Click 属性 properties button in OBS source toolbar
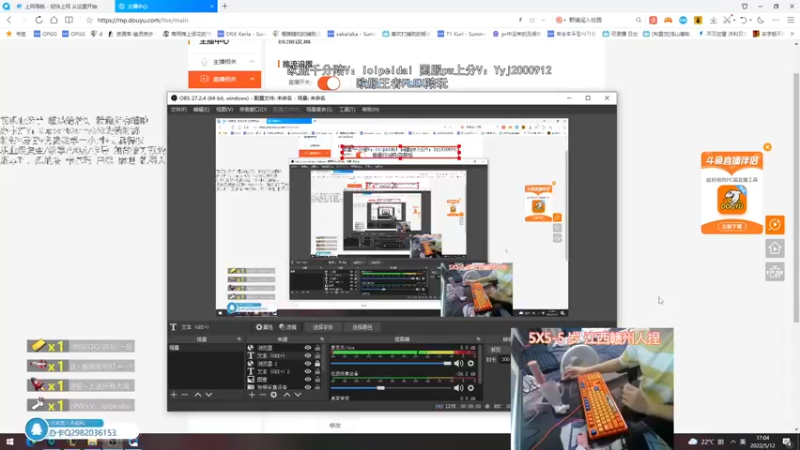Viewport: 800px width, 450px height. click(264, 327)
